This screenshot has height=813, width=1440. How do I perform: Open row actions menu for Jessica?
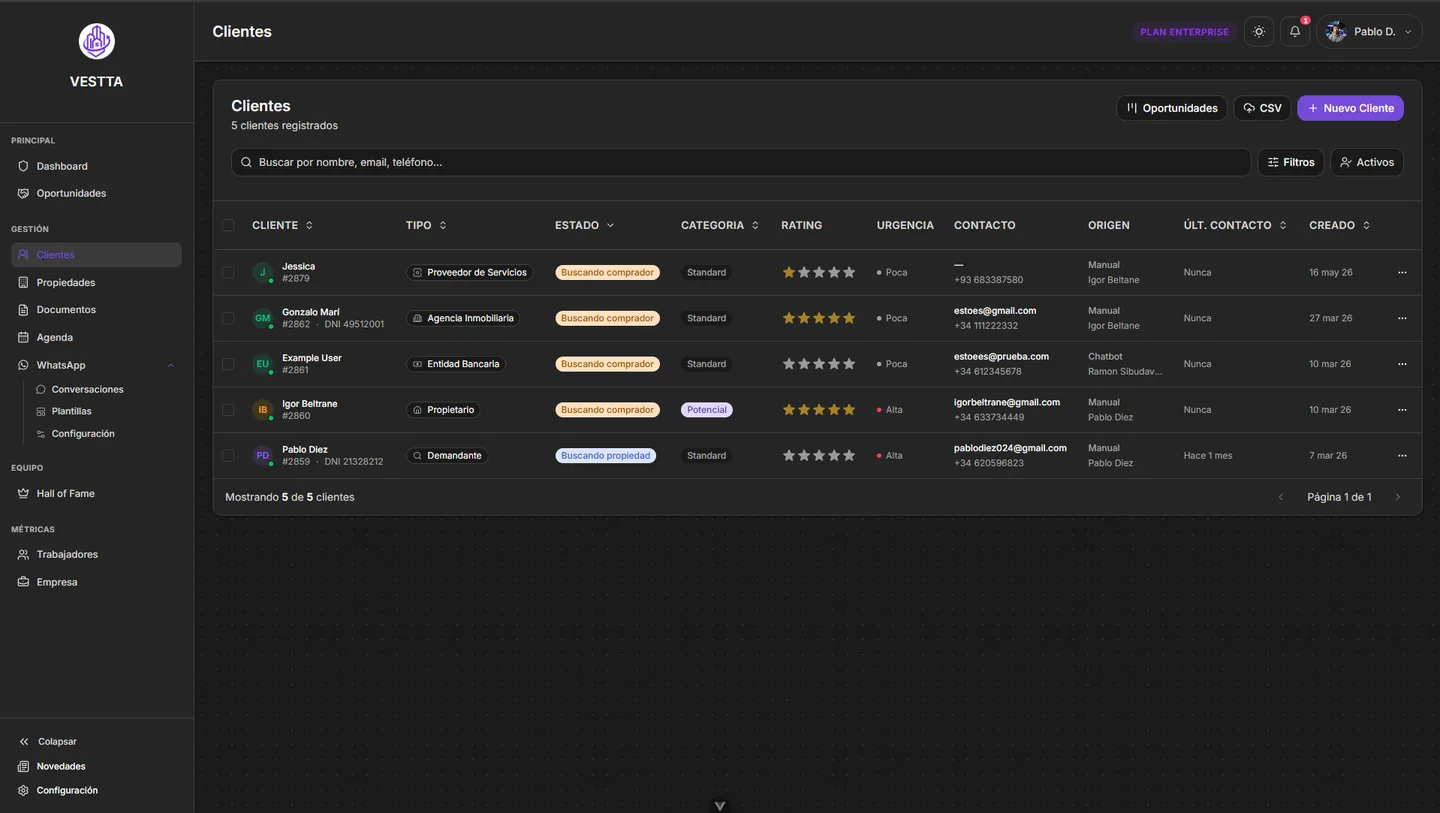pos(1402,272)
